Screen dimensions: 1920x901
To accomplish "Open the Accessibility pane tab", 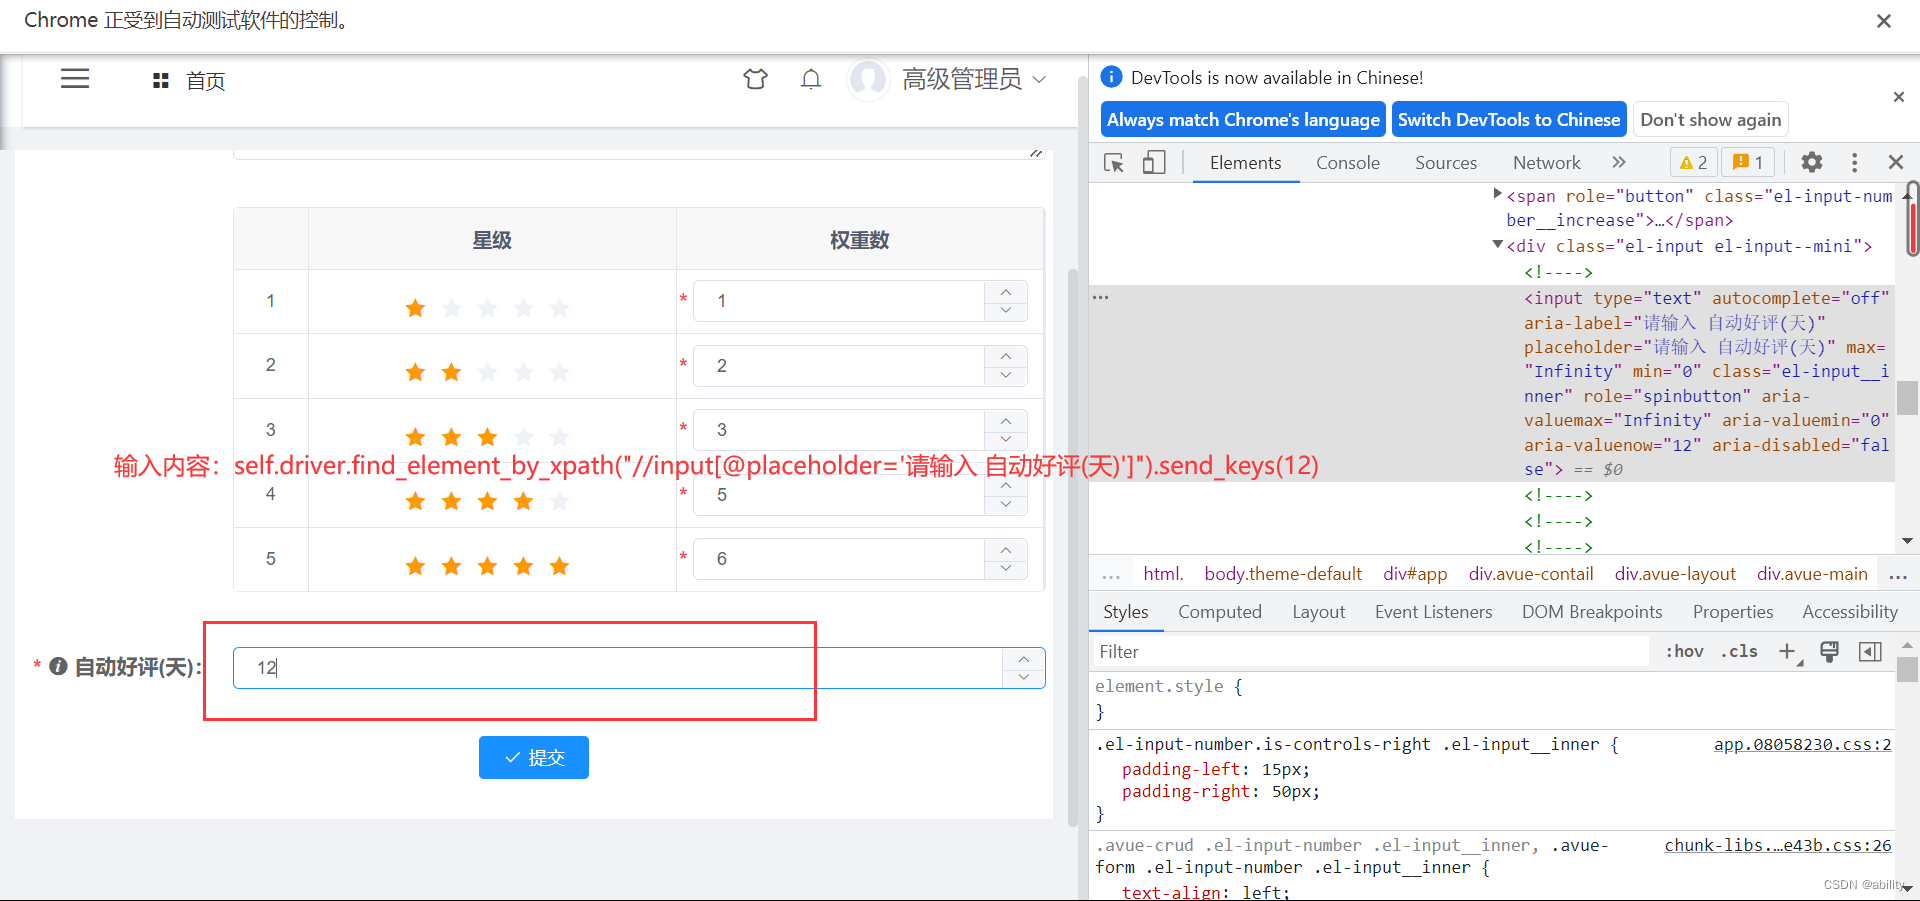I will point(1850,612).
